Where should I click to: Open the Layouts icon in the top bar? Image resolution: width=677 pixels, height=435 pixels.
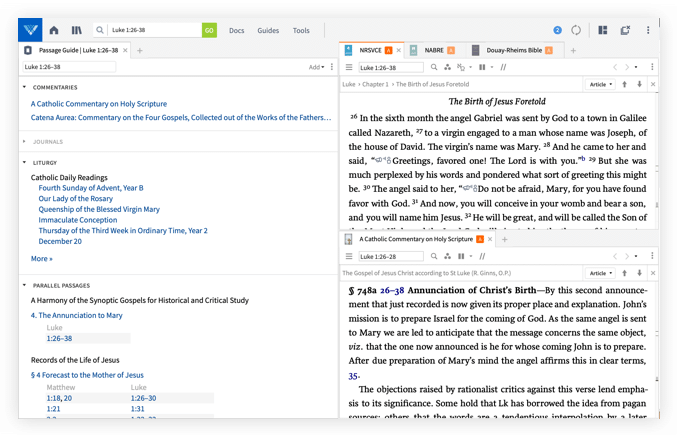pyautogui.click(x=602, y=31)
